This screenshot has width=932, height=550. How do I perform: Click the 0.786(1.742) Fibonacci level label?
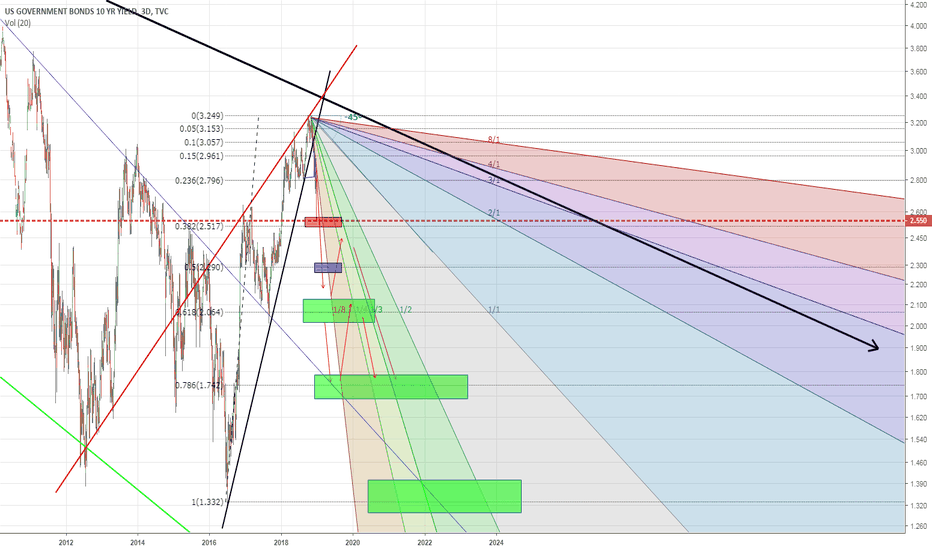point(199,385)
